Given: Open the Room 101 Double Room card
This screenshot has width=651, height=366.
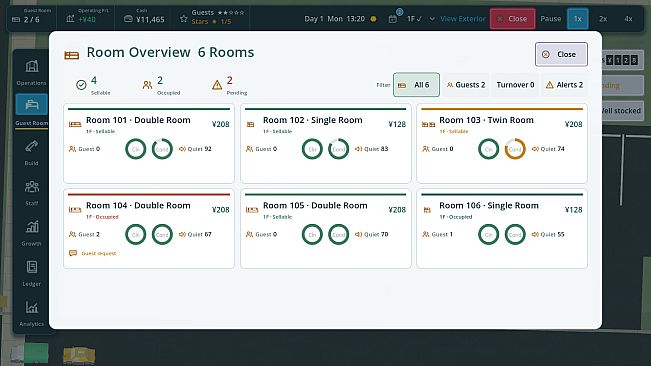Looking at the screenshot, I should click(149, 143).
